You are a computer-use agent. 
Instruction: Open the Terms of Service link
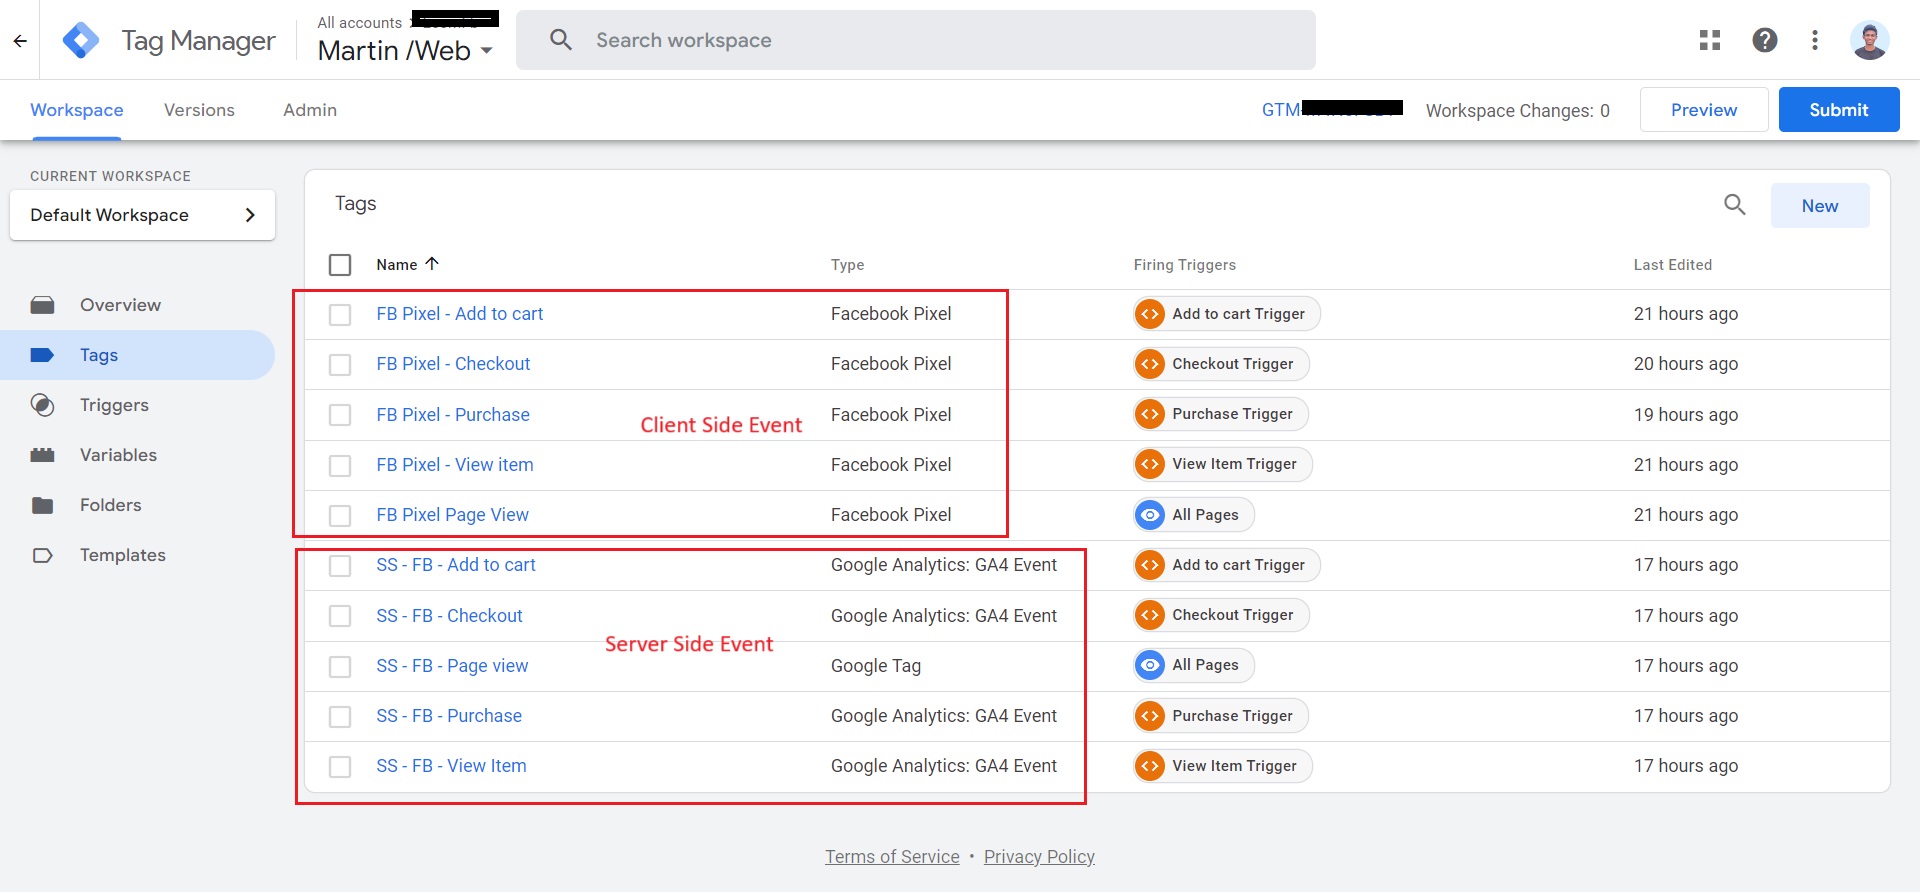(892, 857)
